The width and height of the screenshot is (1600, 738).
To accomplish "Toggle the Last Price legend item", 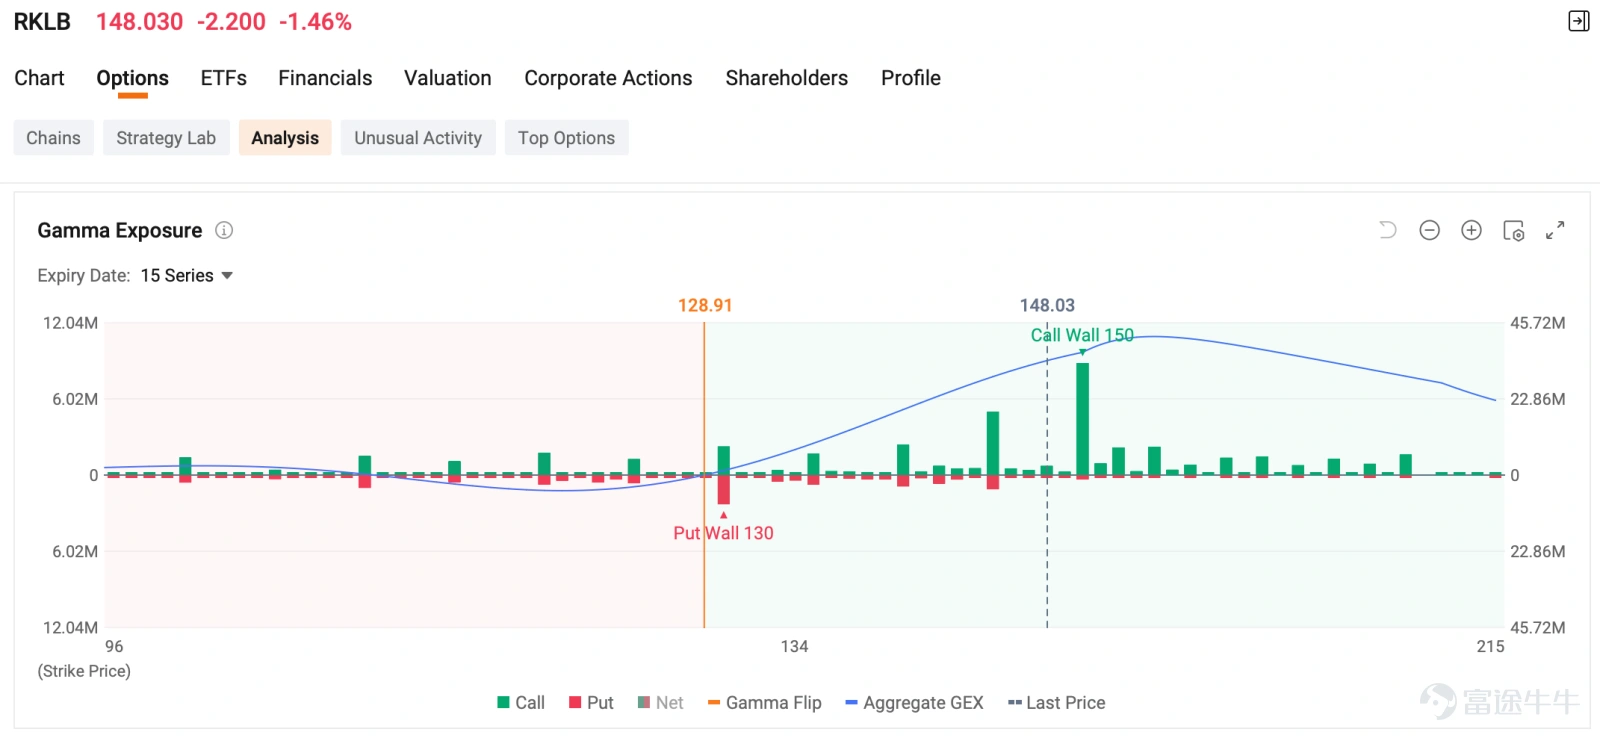I will tap(1057, 703).
